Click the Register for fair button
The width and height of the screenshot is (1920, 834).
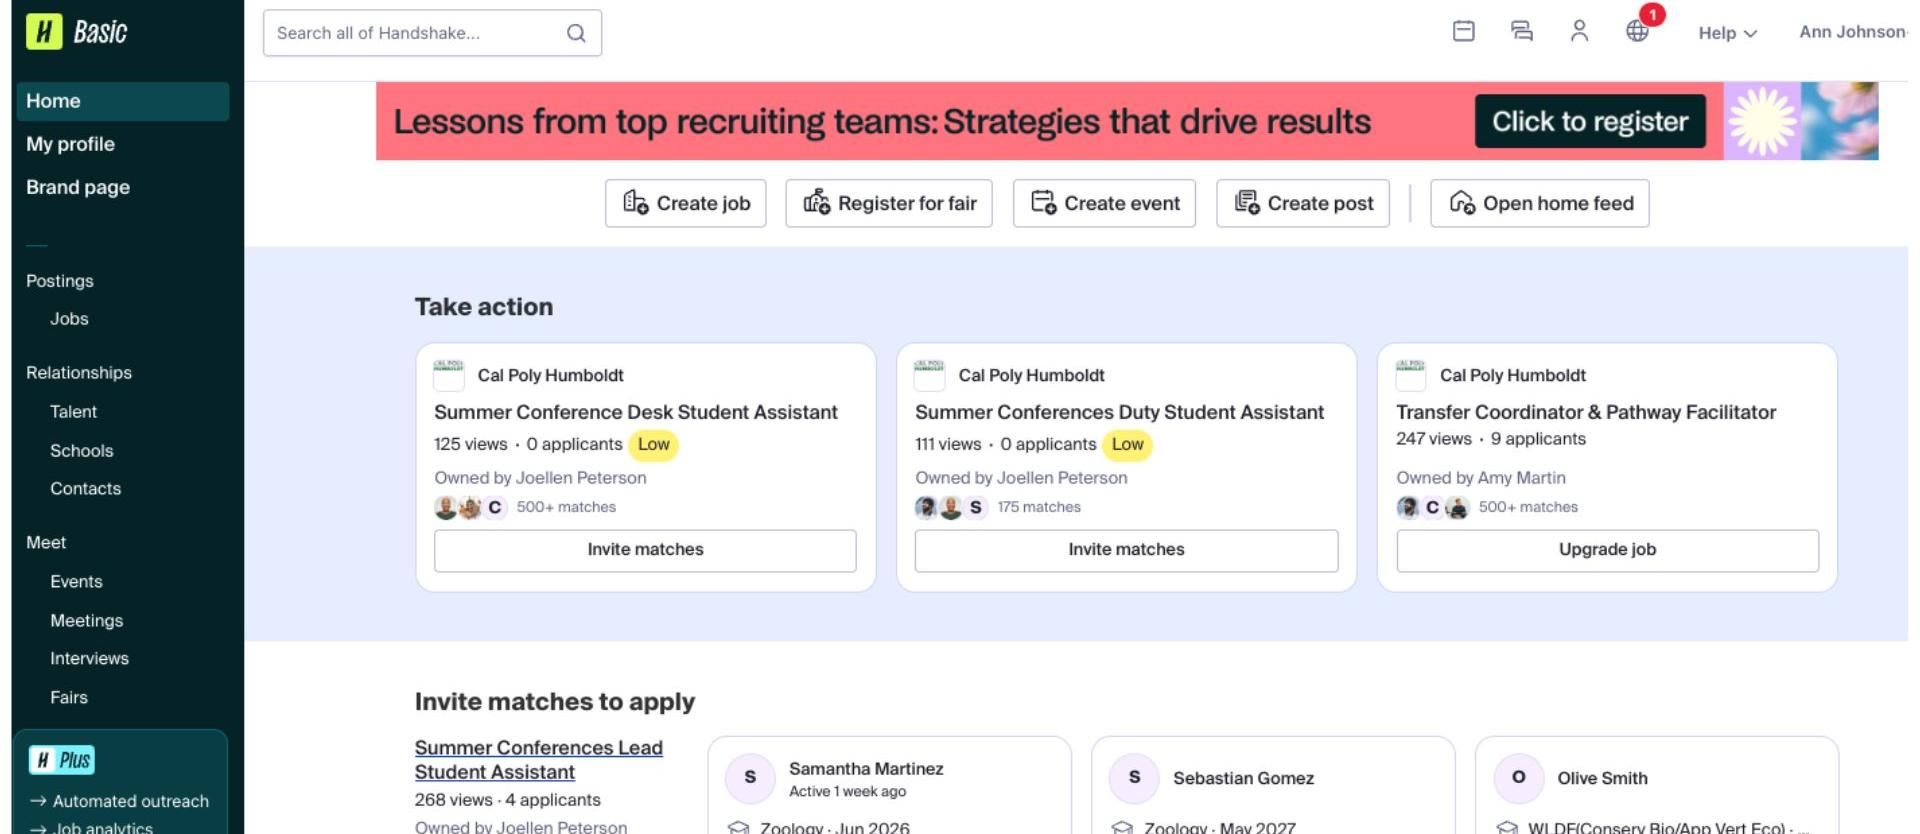(x=889, y=203)
